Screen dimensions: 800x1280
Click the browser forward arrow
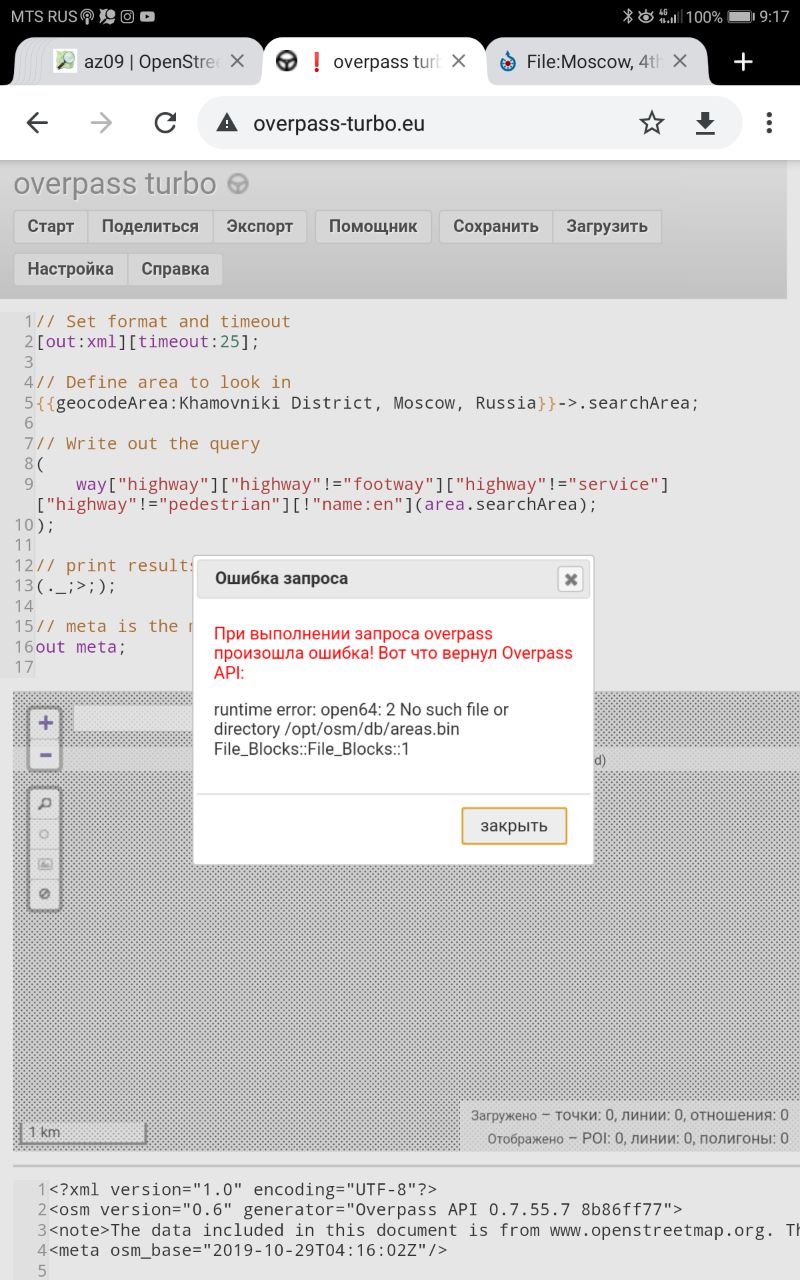(101, 123)
